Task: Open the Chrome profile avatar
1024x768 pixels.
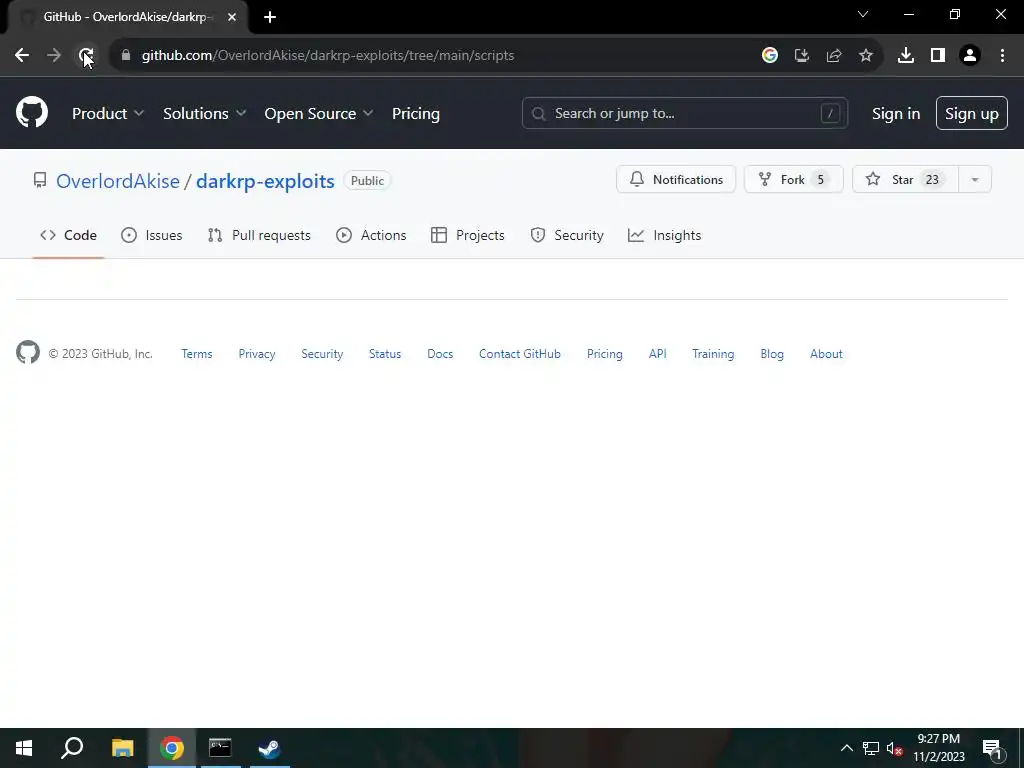Action: click(970, 56)
